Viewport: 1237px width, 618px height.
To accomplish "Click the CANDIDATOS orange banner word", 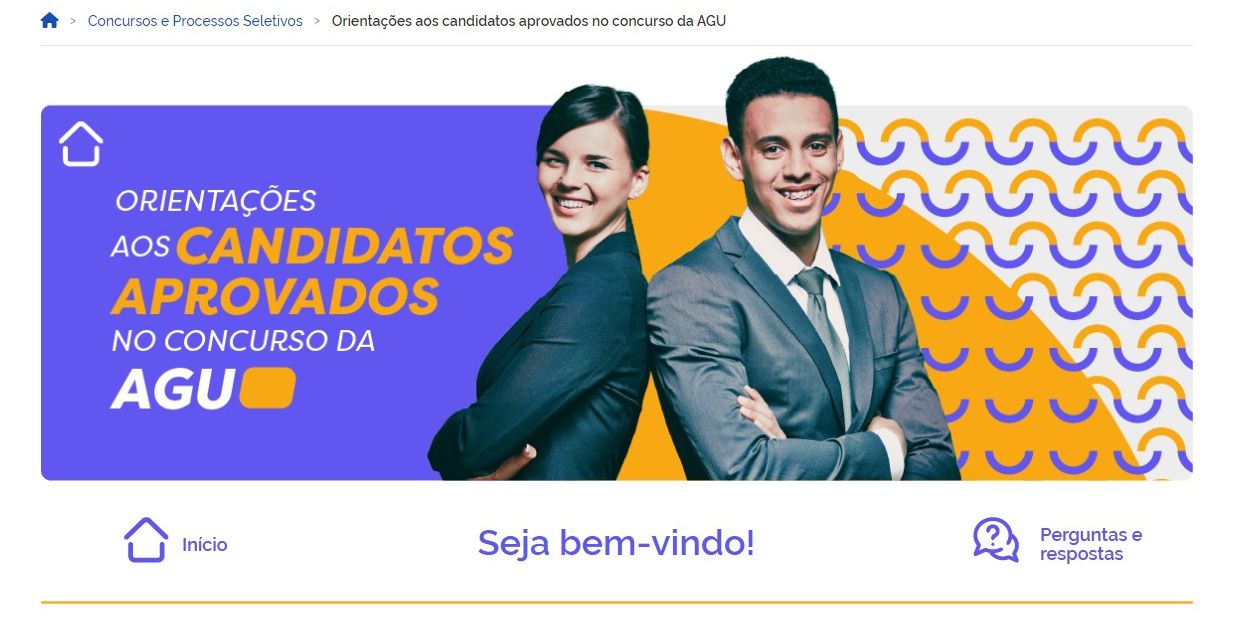I will pyautogui.click(x=345, y=246).
